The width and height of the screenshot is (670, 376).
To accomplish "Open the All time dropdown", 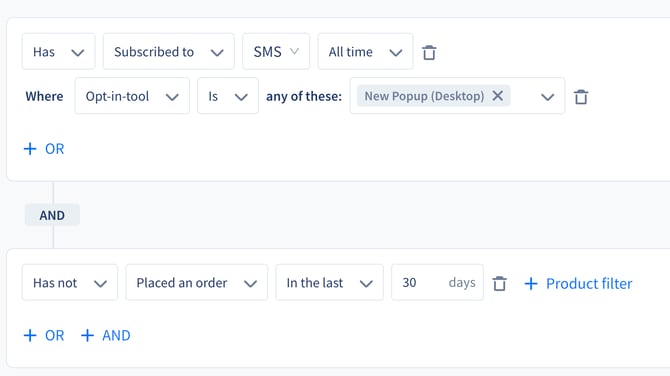I will 365,52.
